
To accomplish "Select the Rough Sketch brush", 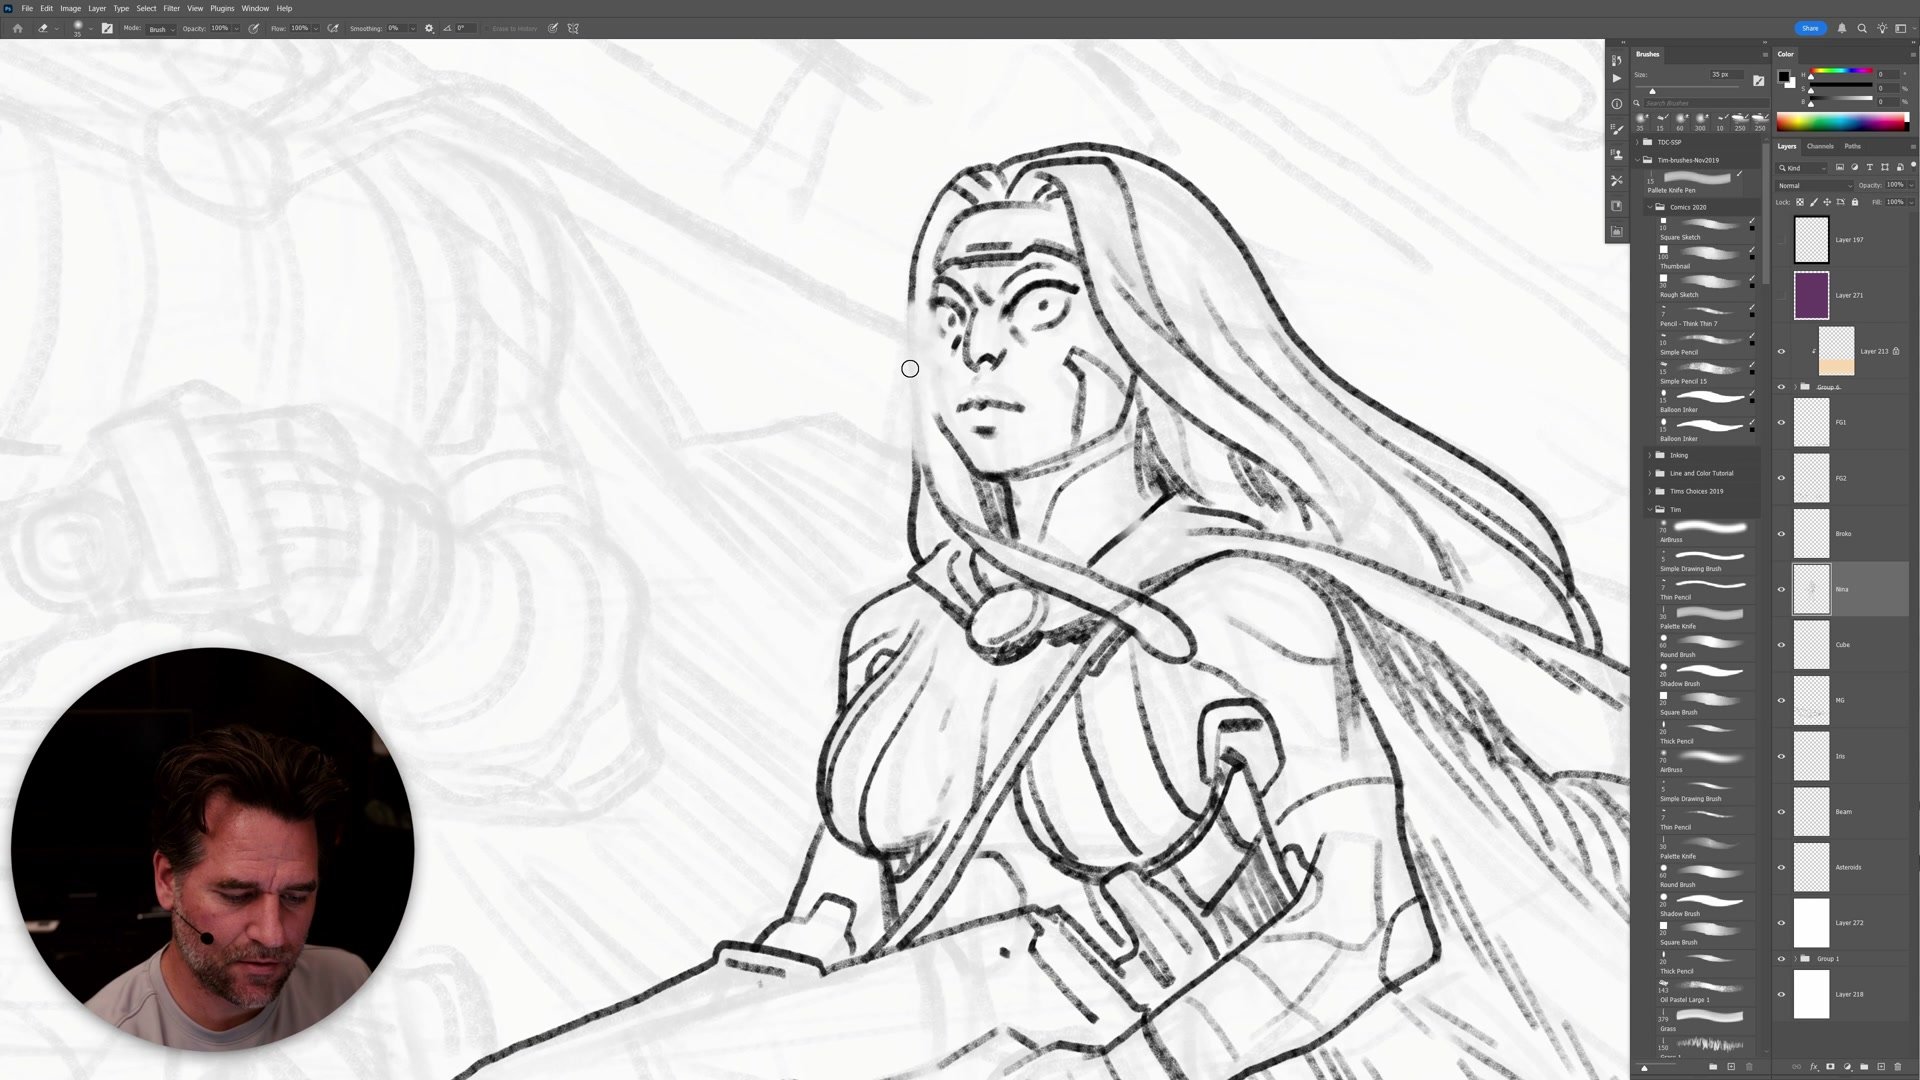I will [x=1700, y=284].
